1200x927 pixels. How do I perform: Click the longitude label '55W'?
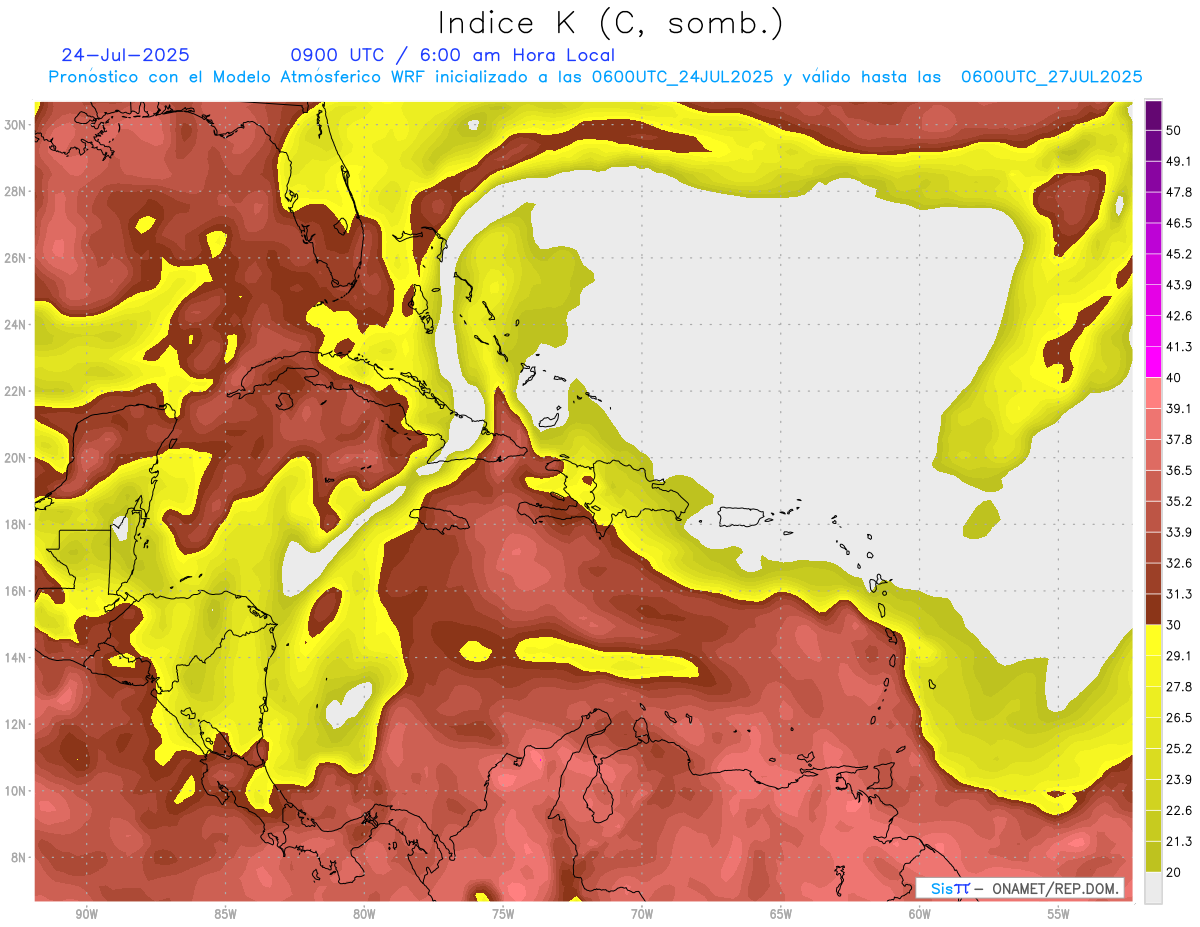click(x=1059, y=914)
